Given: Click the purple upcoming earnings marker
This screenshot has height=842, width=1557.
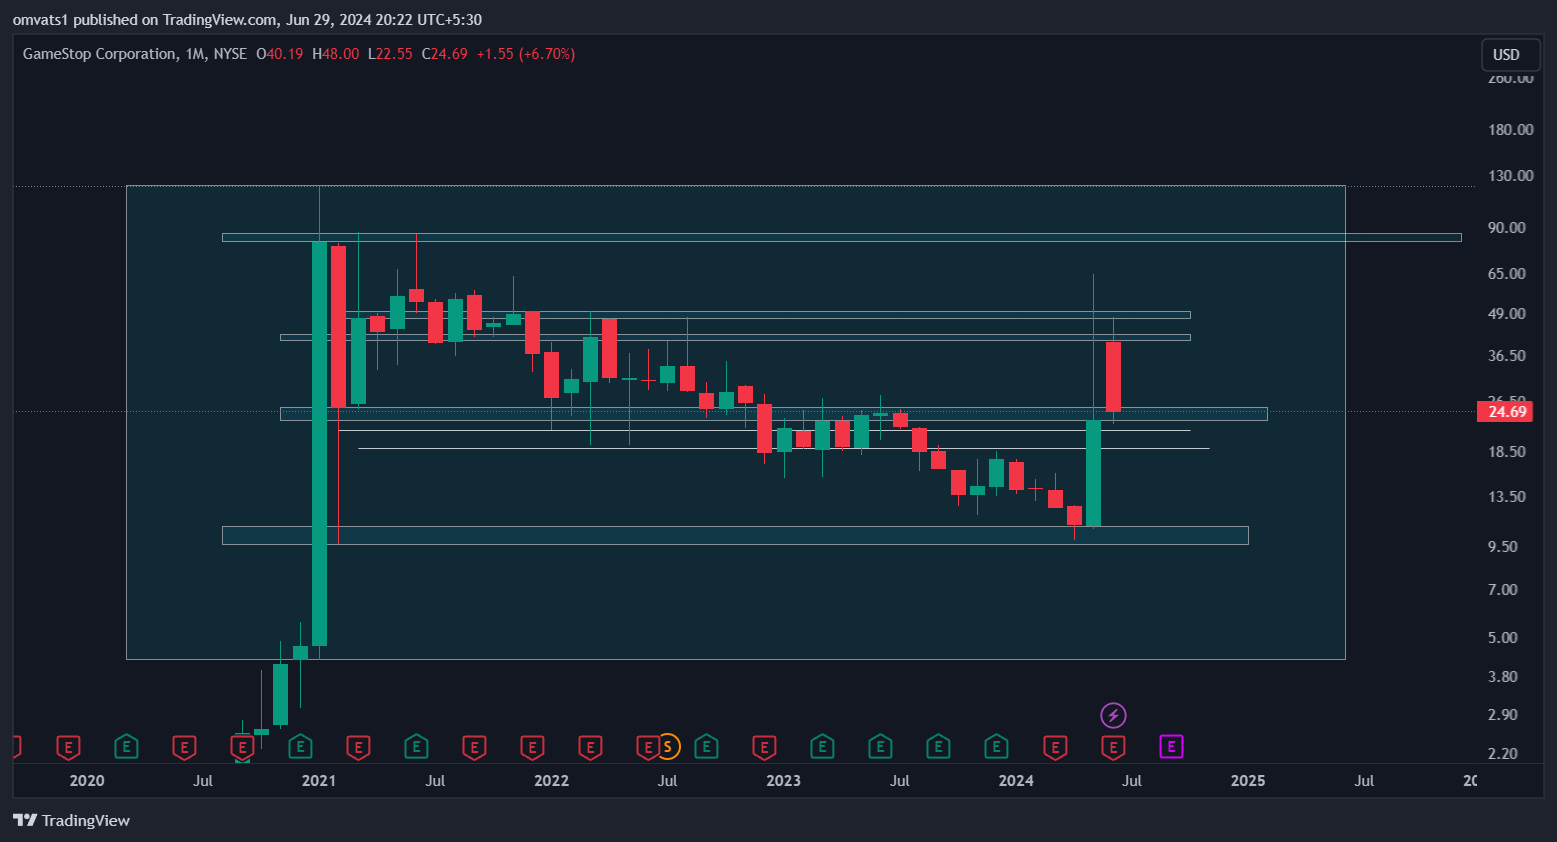Looking at the screenshot, I should point(1171,746).
